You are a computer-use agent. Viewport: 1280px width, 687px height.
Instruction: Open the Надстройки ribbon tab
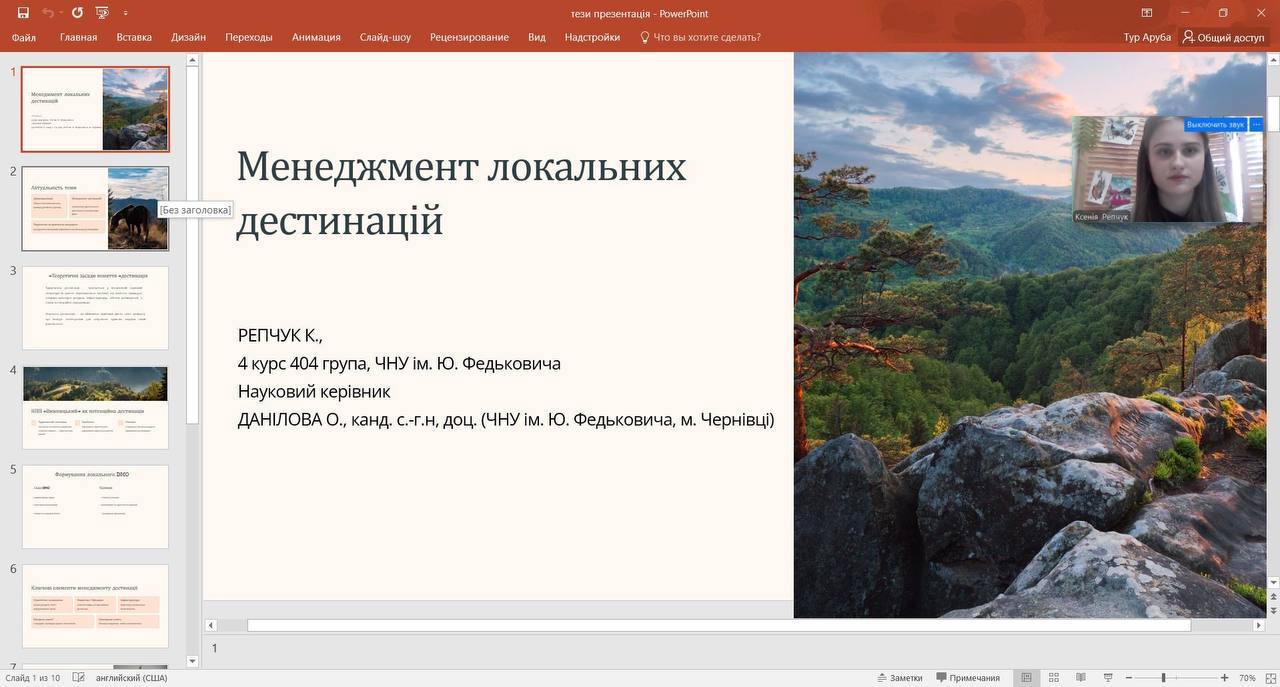click(592, 37)
